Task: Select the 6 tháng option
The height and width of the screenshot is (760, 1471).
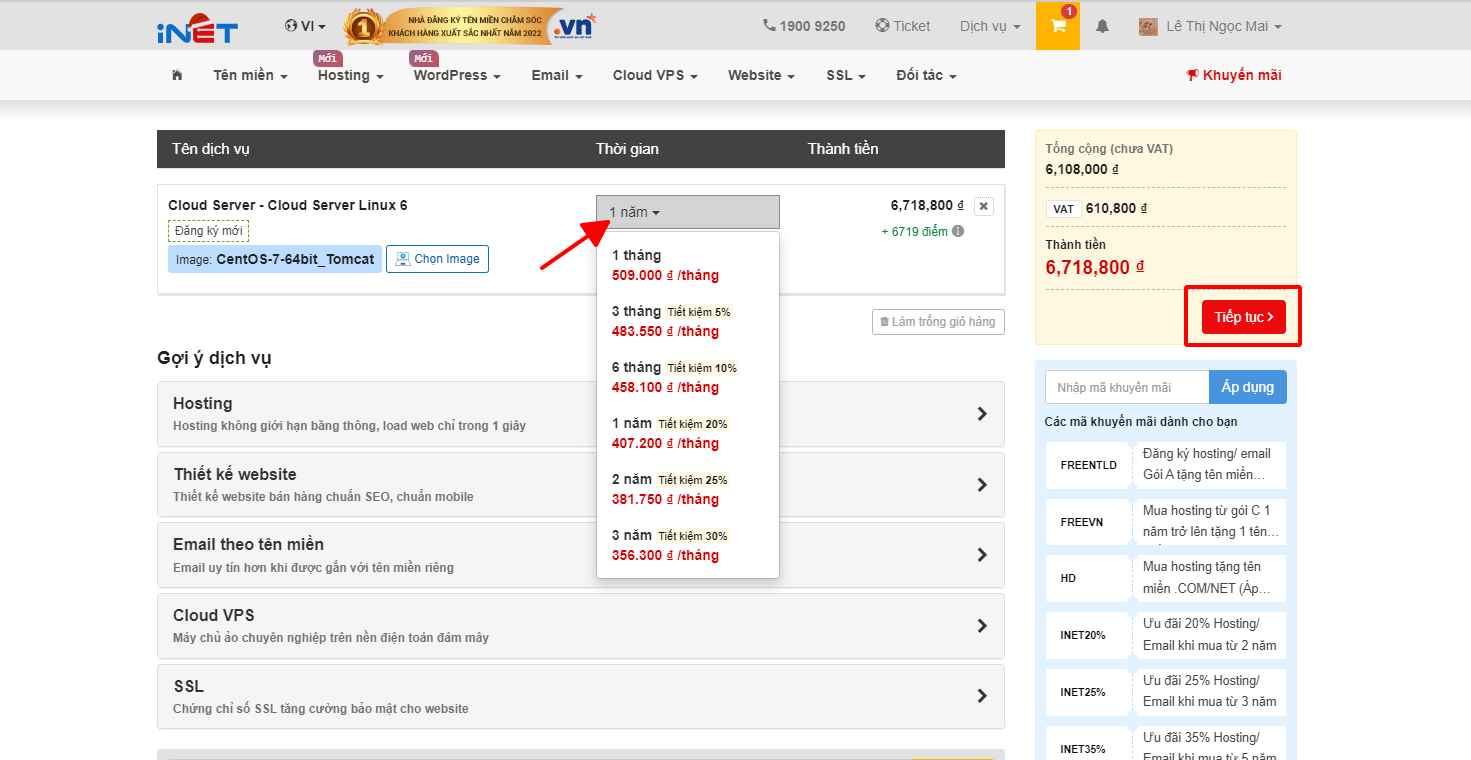Action: coord(687,377)
